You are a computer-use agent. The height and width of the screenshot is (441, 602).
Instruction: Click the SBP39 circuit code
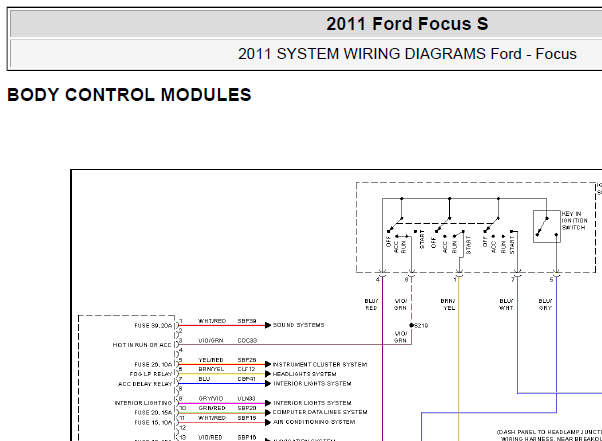[247, 321]
